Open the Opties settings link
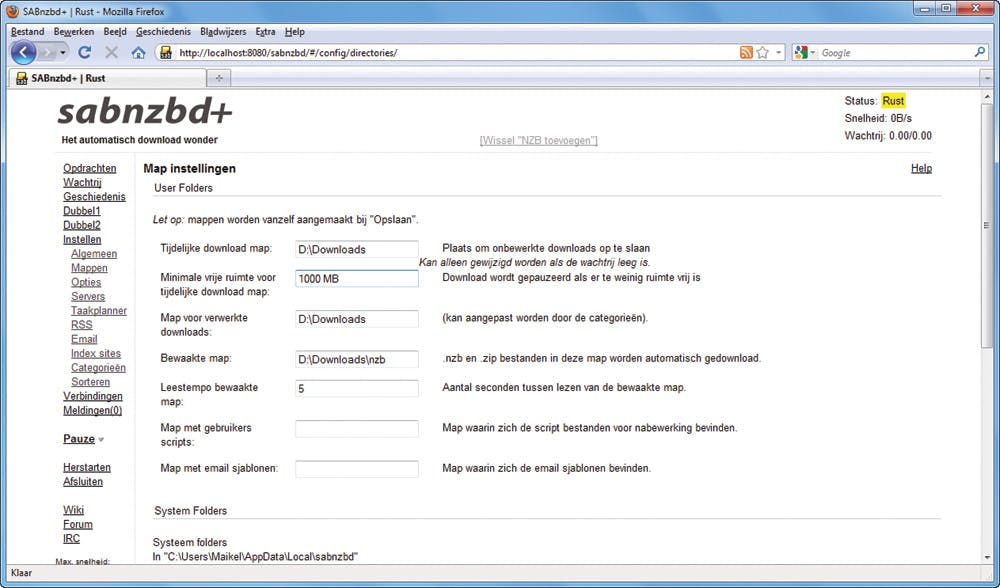The width and height of the screenshot is (1000, 588). coord(86,282)
